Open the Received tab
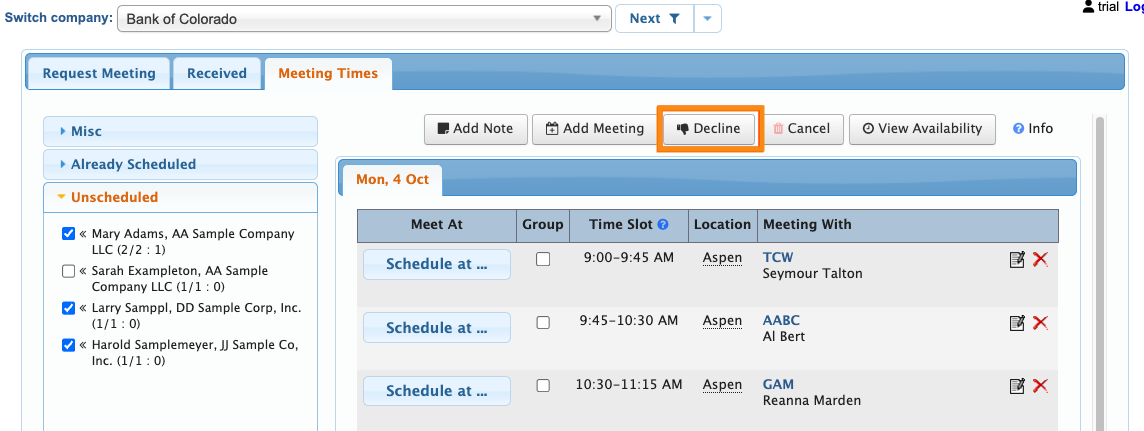 coord(217,73)
